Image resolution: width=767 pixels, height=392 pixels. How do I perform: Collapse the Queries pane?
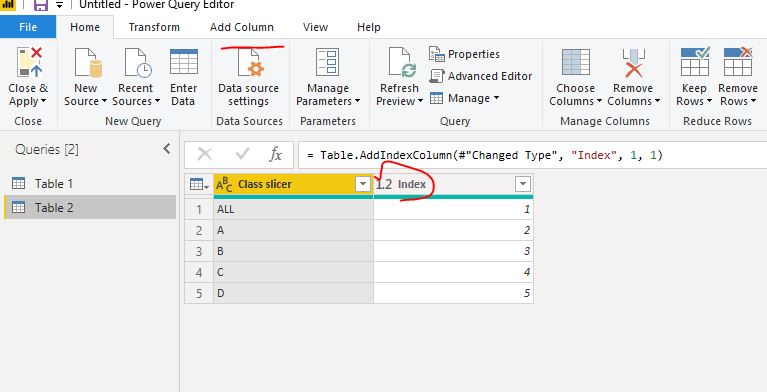tap(167, 149)
